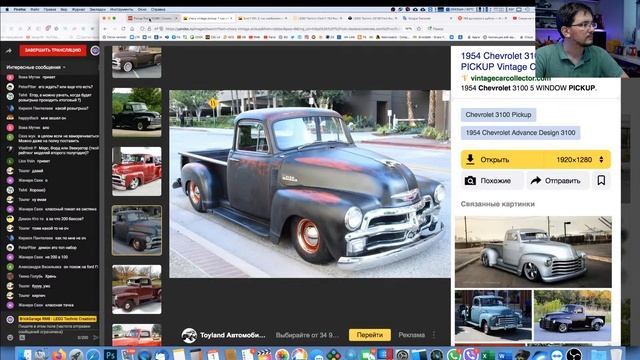Image resolution: width=640 pixels, height=360 pixels.
Task: Open channel avatar in chat header
Action: pos(95,50)
